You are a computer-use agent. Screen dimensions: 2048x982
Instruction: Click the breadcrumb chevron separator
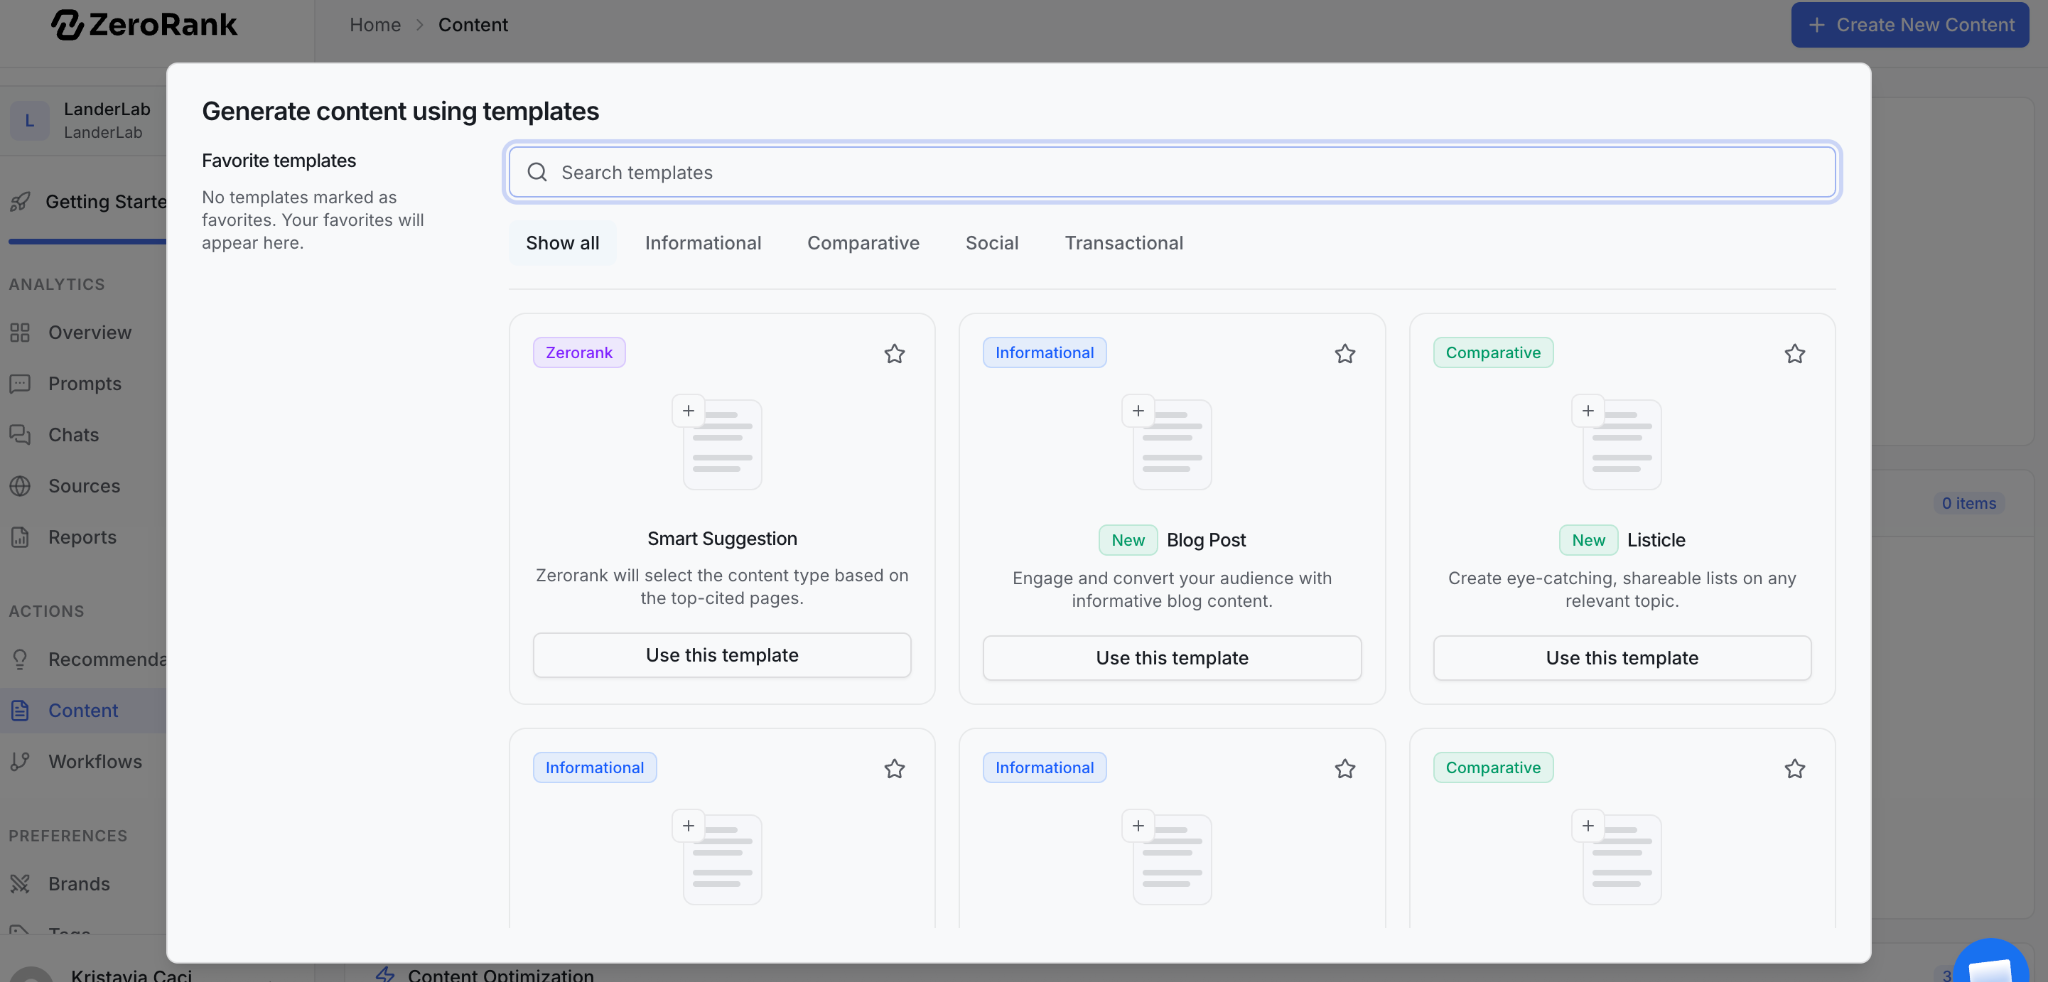coord(420,25)
